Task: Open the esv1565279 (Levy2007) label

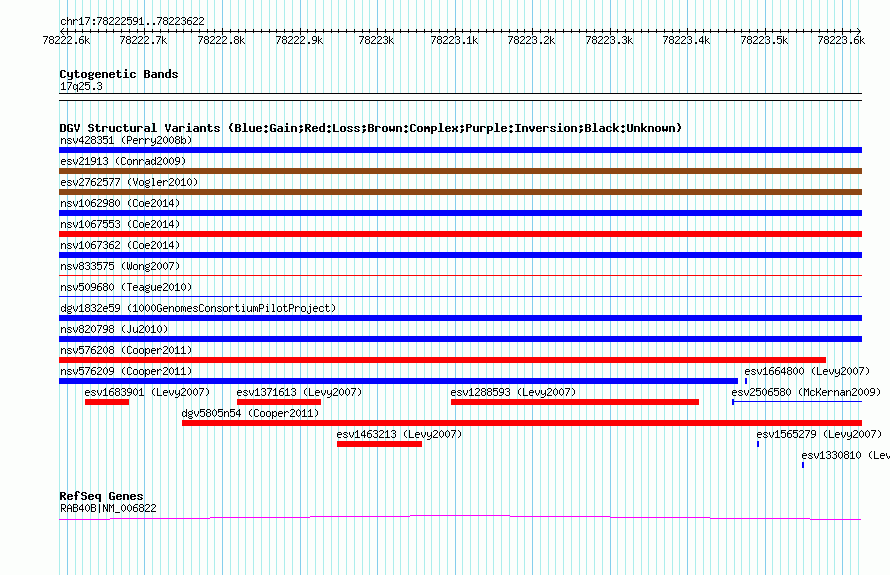Action: (819, 434)
